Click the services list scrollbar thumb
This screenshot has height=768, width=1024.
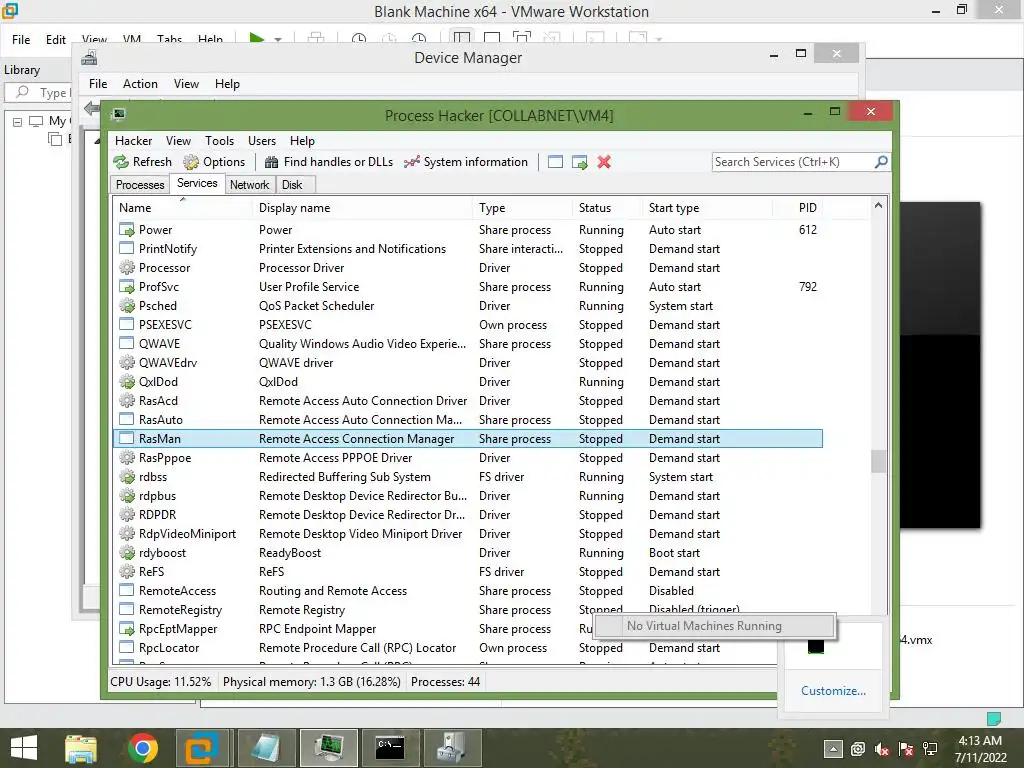click(x=878, y=461)
